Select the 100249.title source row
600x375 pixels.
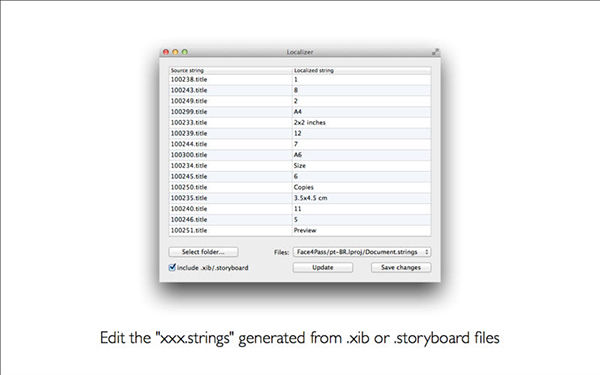pyautogui.click(x=230, y=101)
